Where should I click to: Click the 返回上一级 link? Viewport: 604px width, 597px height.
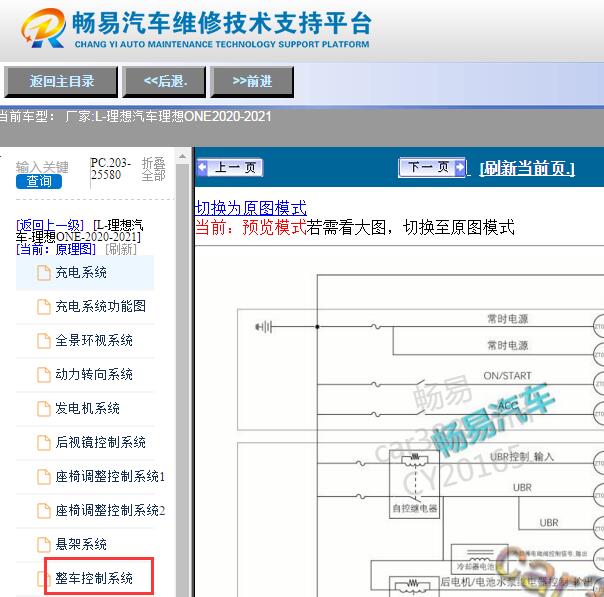pyautogui.click(x=50, y=225)
